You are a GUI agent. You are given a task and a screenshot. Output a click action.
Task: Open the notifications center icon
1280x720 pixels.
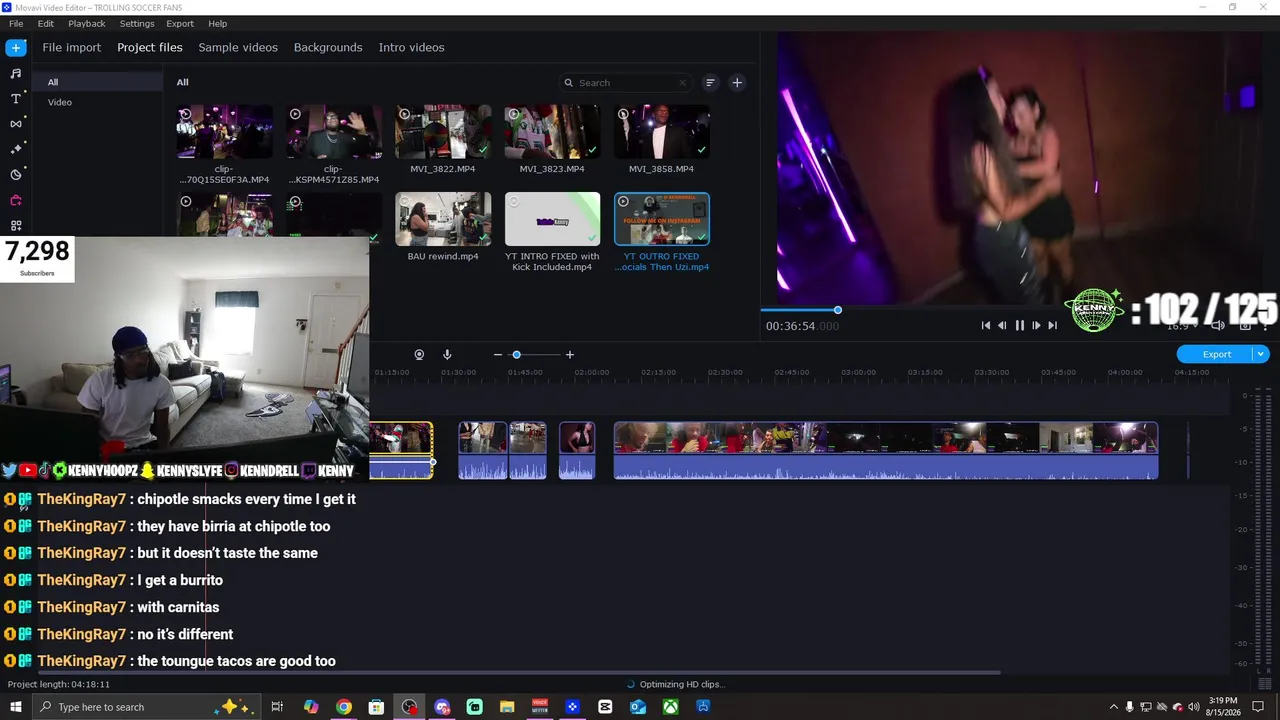pos(1258,707)
